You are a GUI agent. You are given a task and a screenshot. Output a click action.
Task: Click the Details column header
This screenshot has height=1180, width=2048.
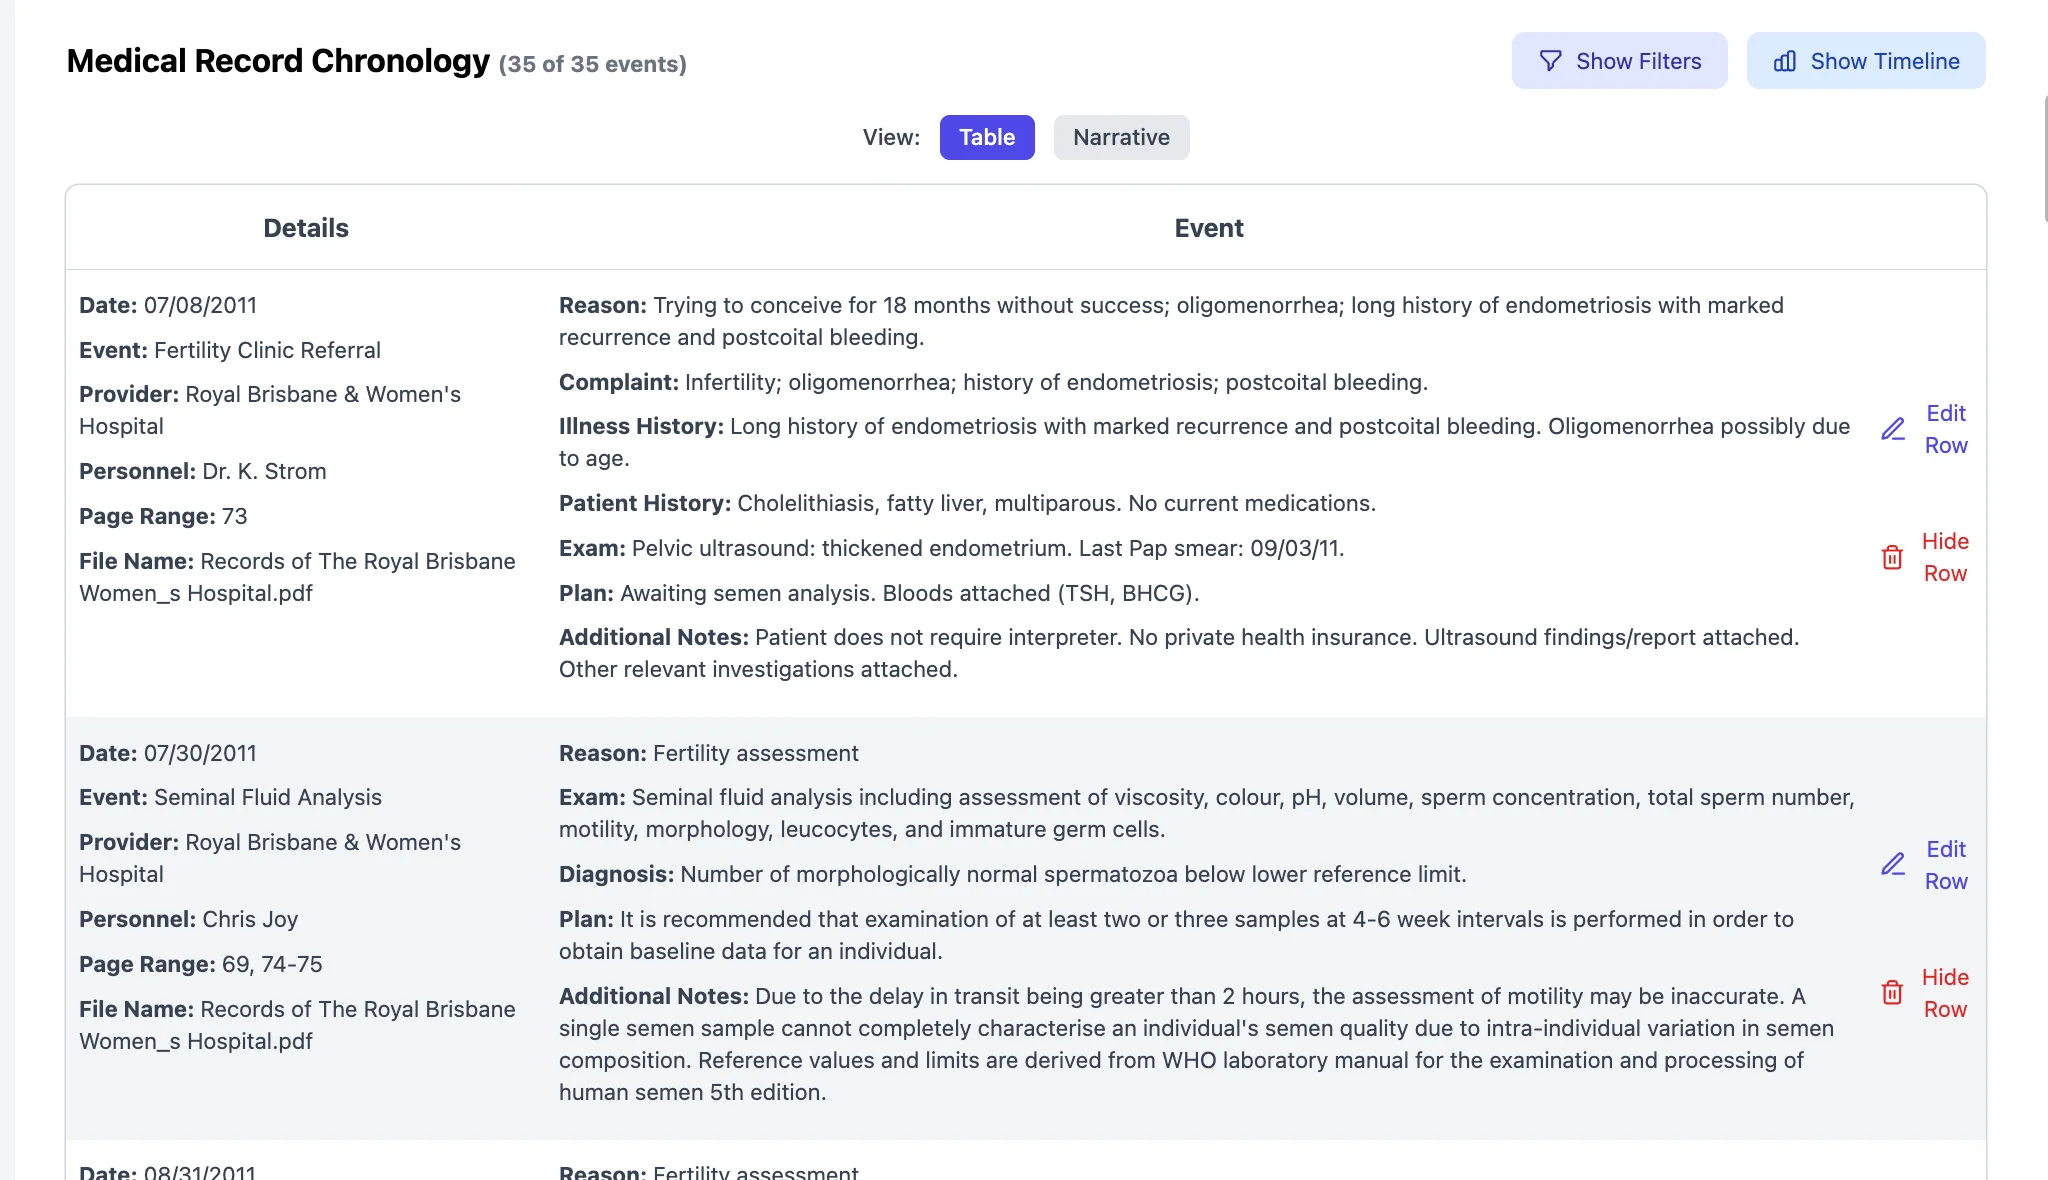click(x=306, y=228)
